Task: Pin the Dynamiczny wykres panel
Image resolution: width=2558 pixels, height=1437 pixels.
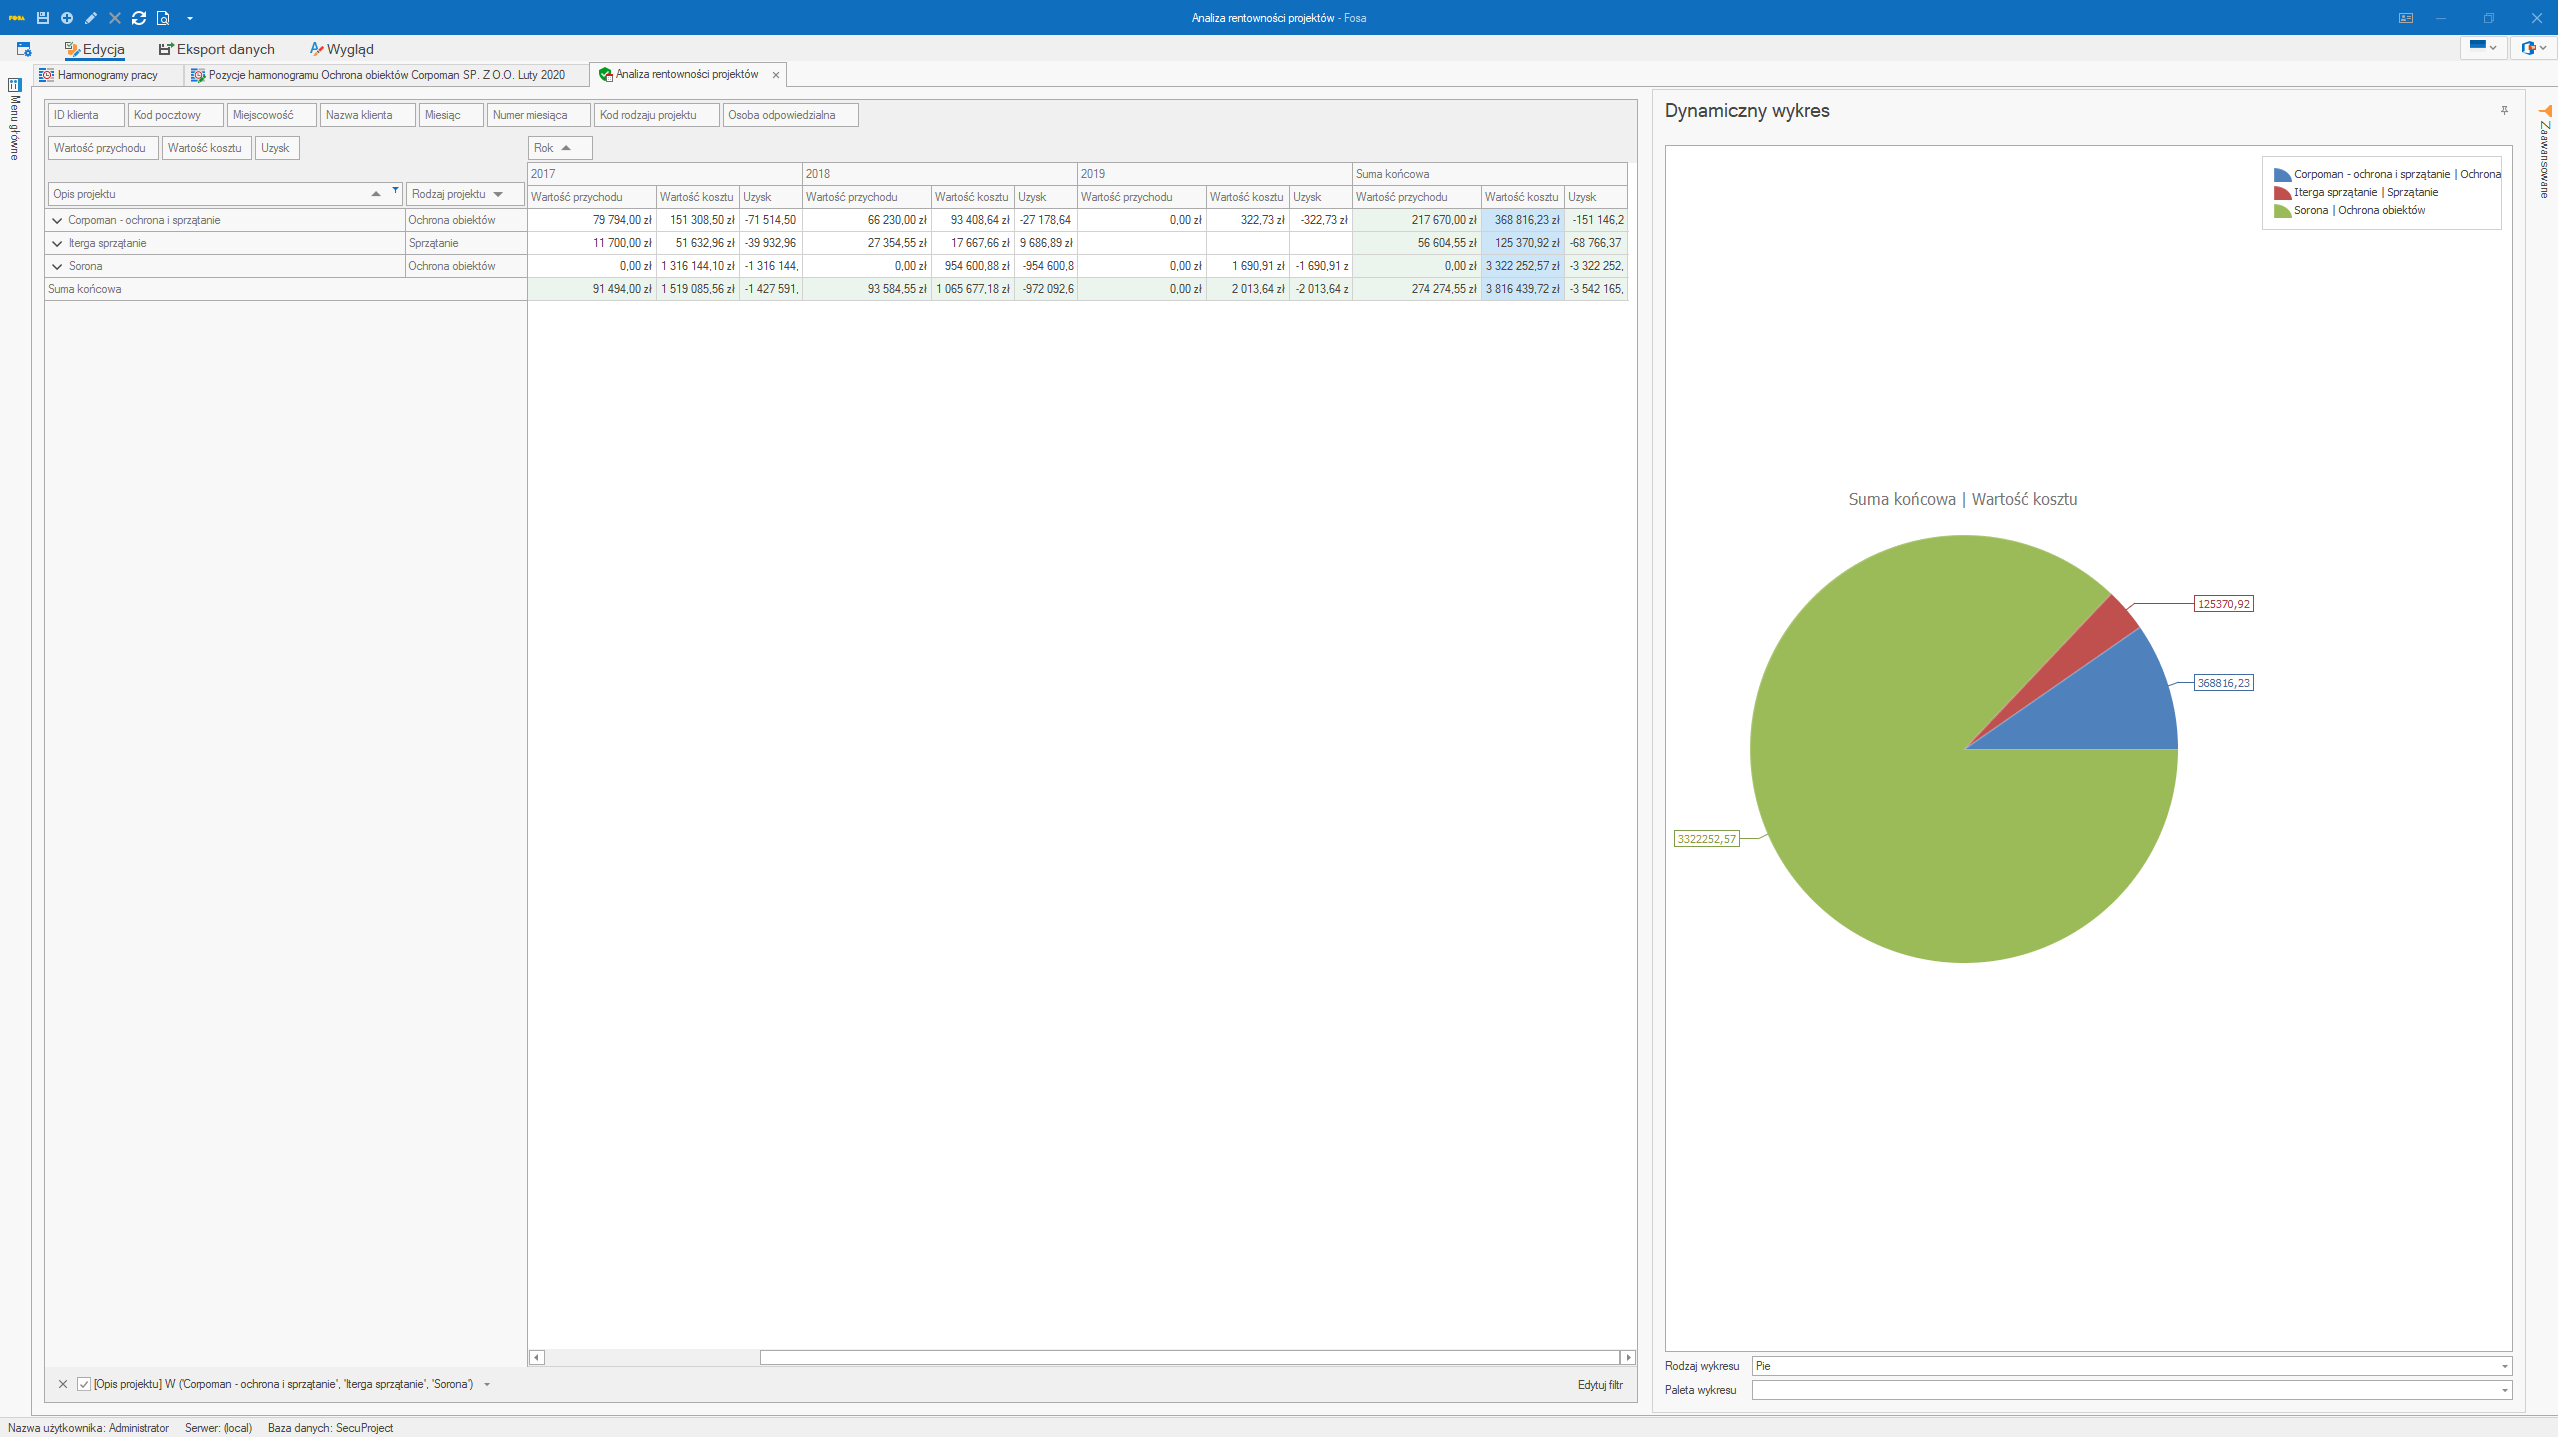Action: (2504, 110)
